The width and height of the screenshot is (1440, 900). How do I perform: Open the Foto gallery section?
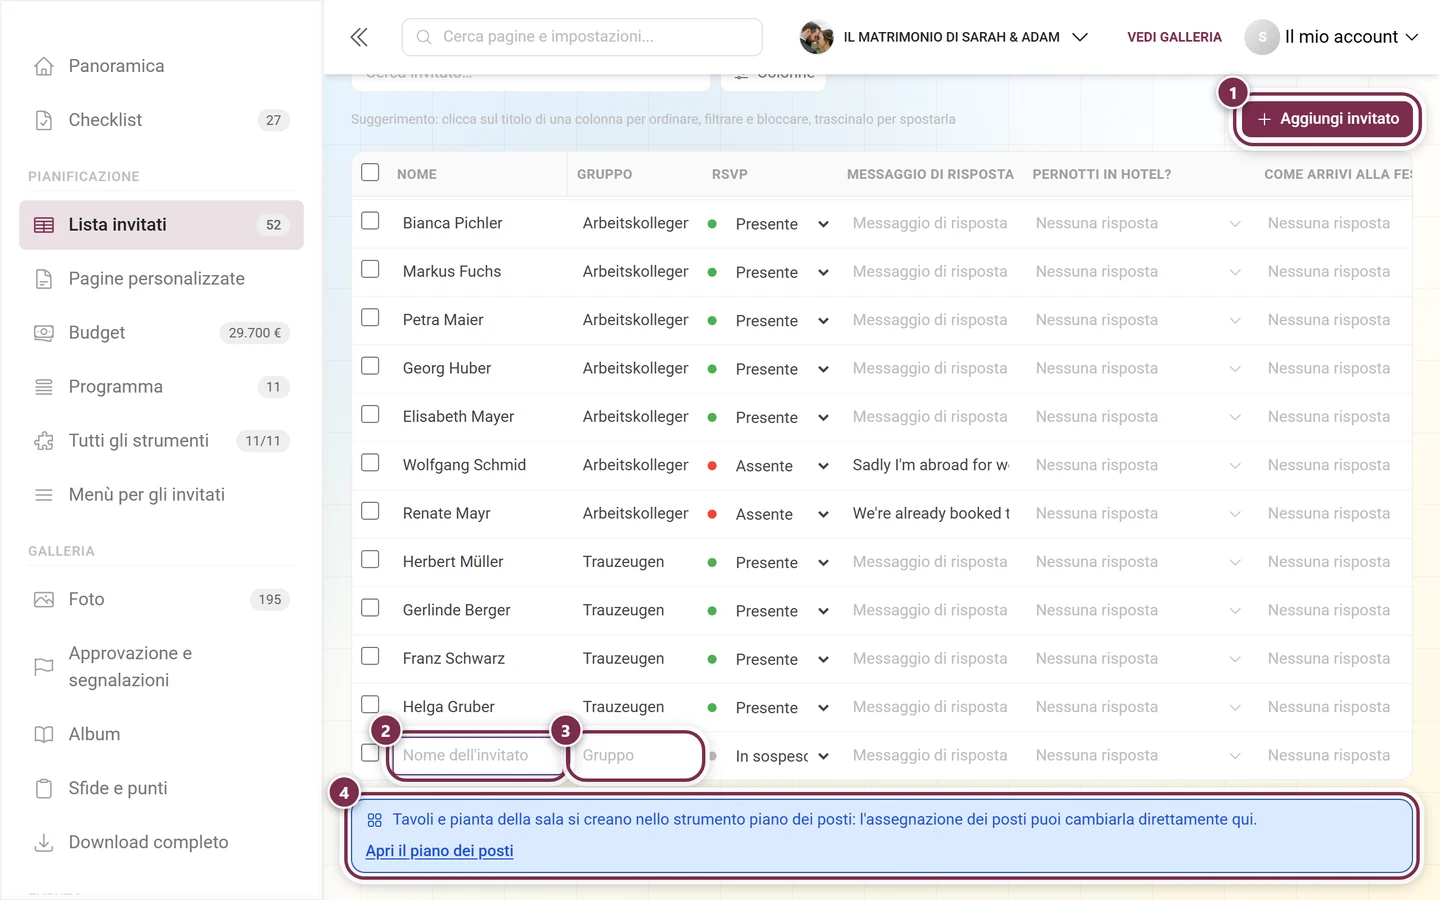pos(161,600)
